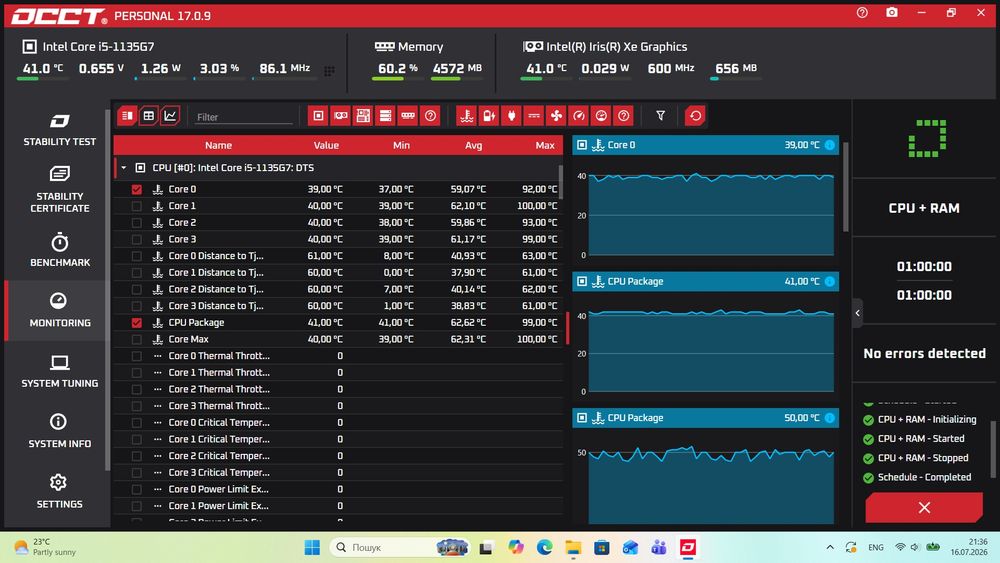Open the Stability Certificate section
The image size is (1000, 563).
click(x=59, y=189)
